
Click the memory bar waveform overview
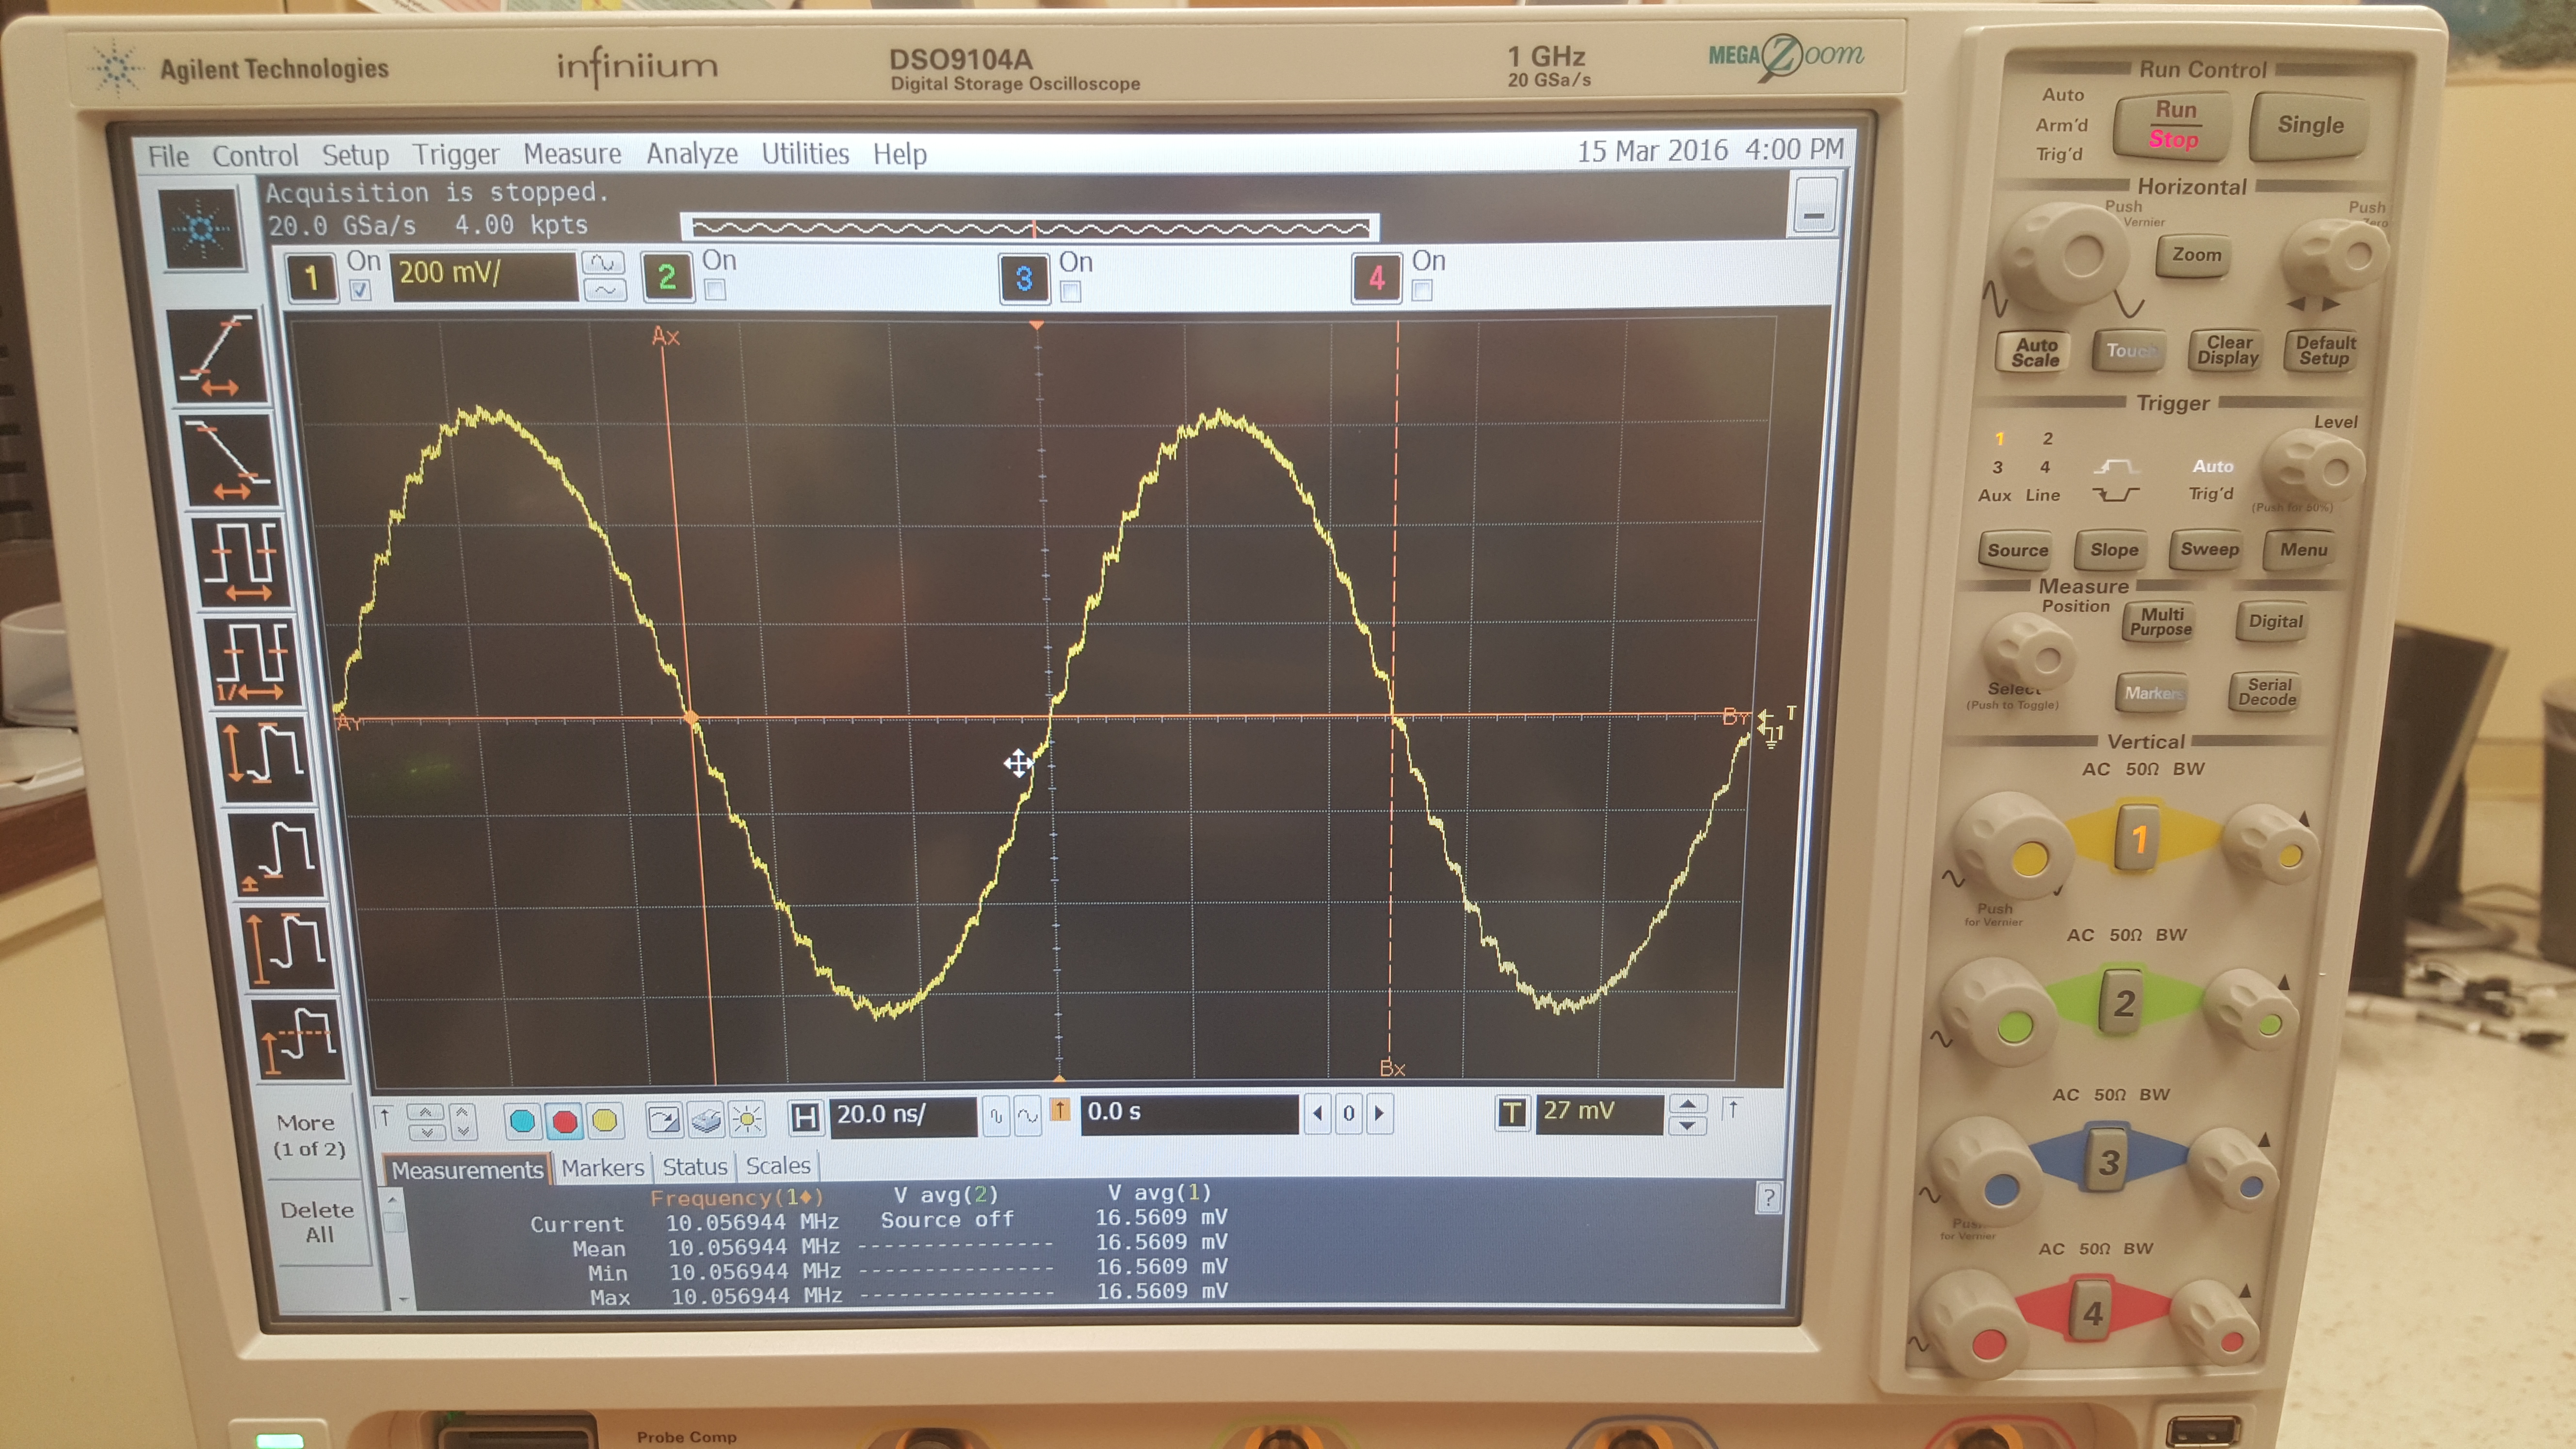(1029, 227)
